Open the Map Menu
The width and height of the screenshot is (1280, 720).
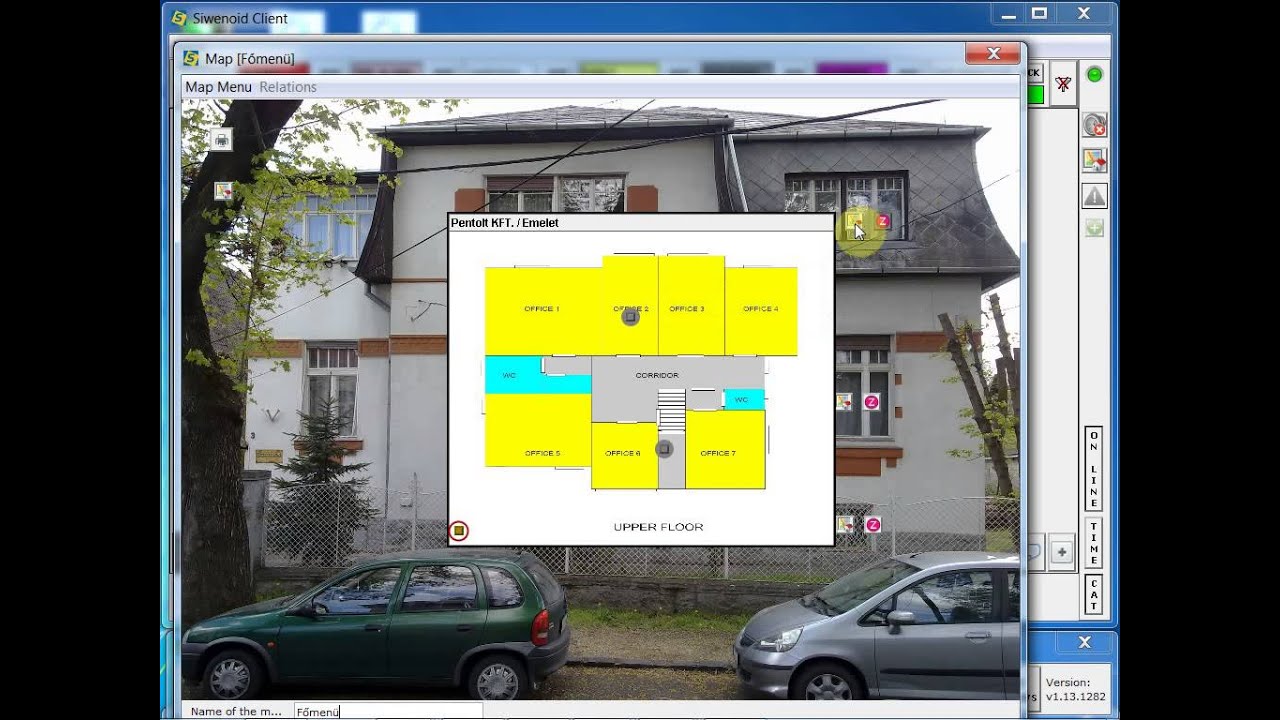pyautogui.click(x=218, y=87)
